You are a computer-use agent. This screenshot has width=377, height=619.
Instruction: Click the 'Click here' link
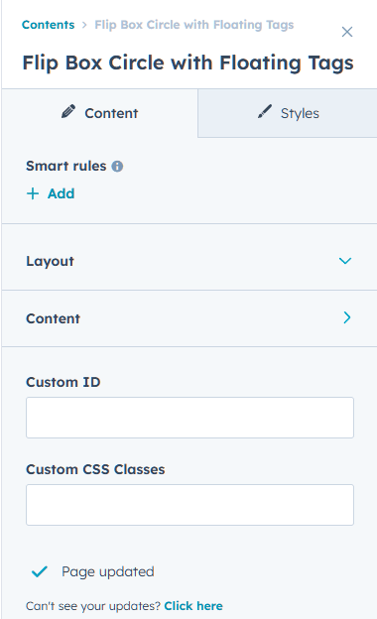tap(193, 606)
